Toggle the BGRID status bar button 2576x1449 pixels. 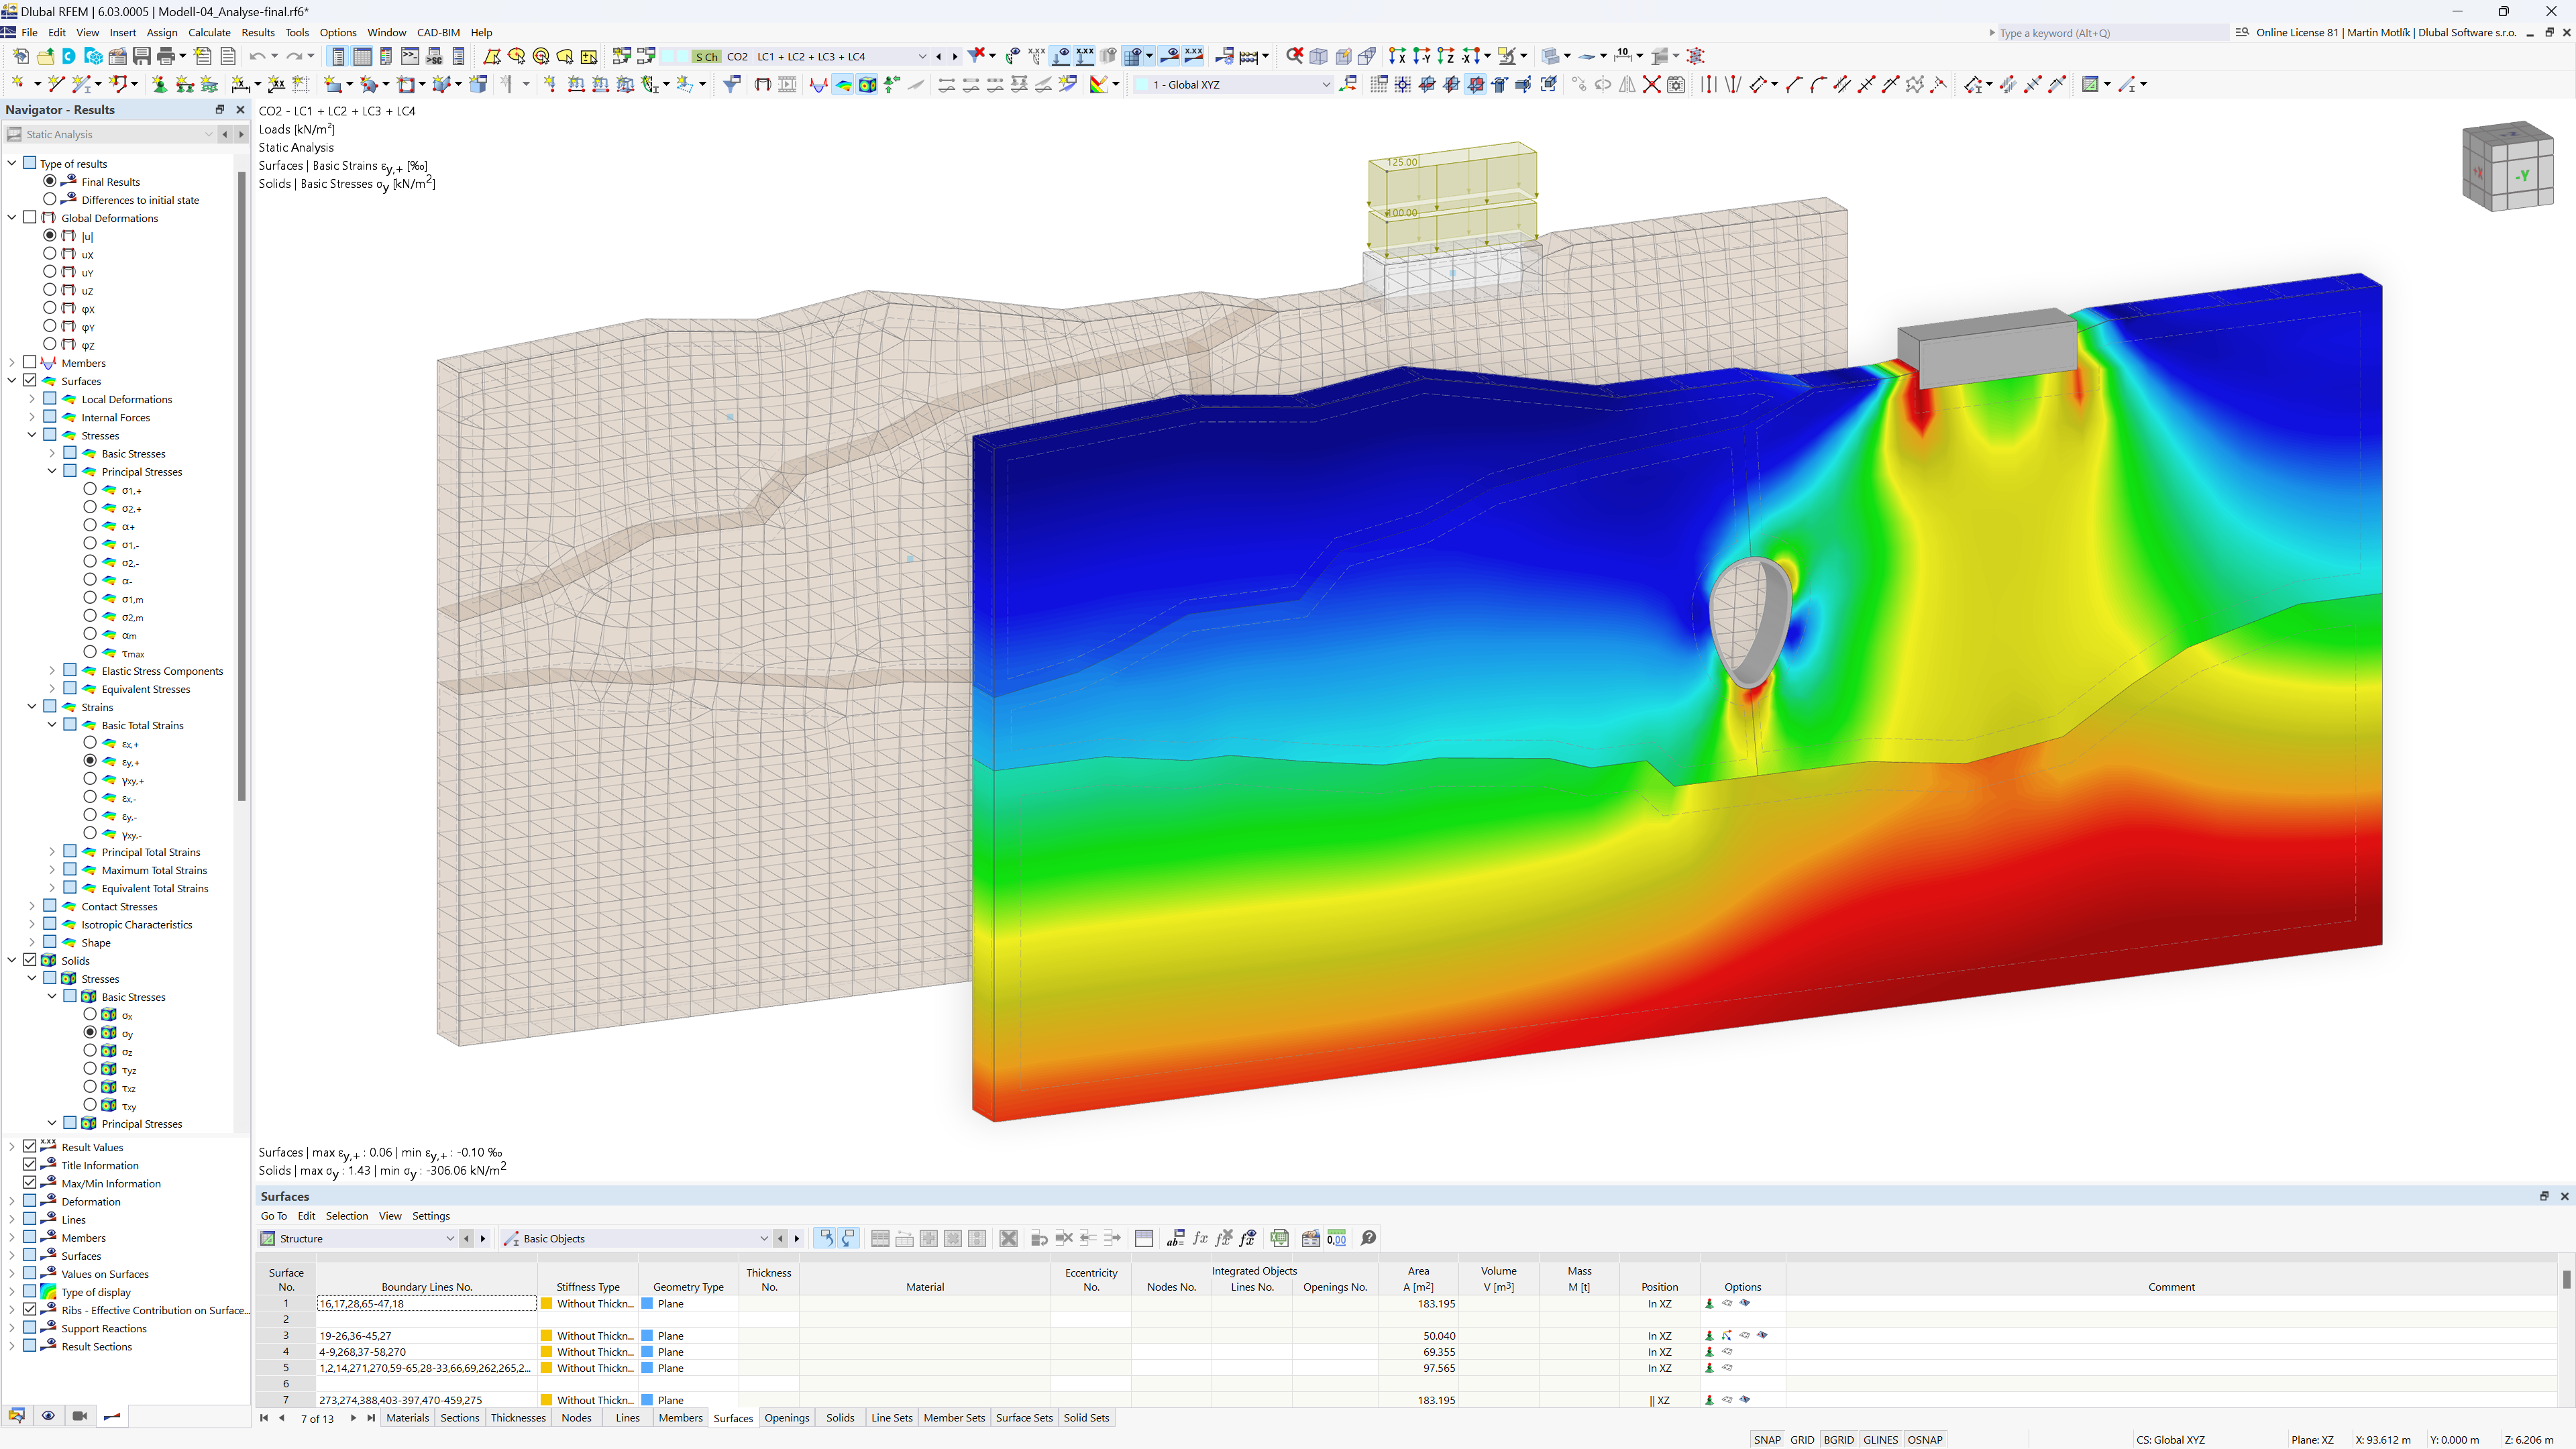click(1840, 1438)
